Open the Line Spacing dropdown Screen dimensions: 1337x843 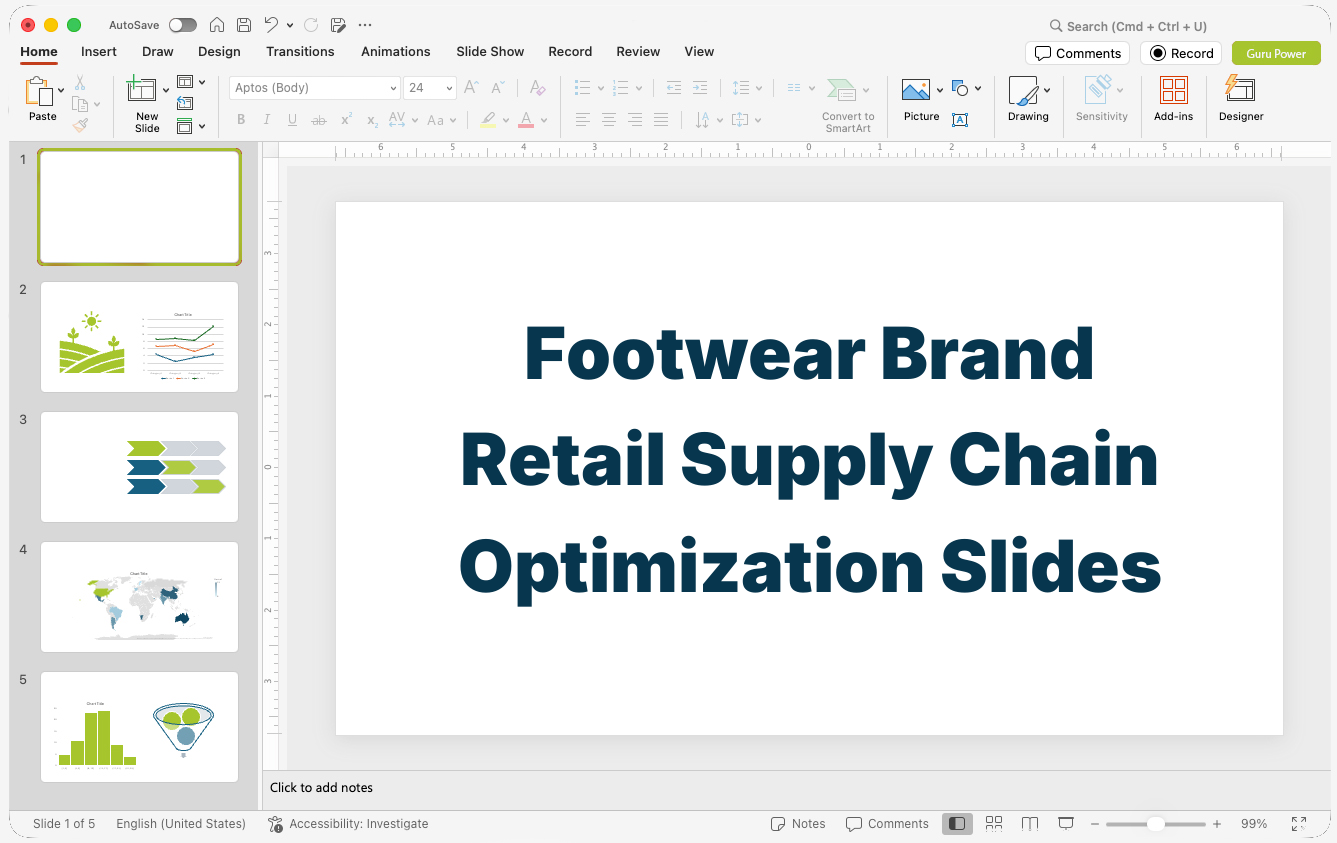click(746, 88)
